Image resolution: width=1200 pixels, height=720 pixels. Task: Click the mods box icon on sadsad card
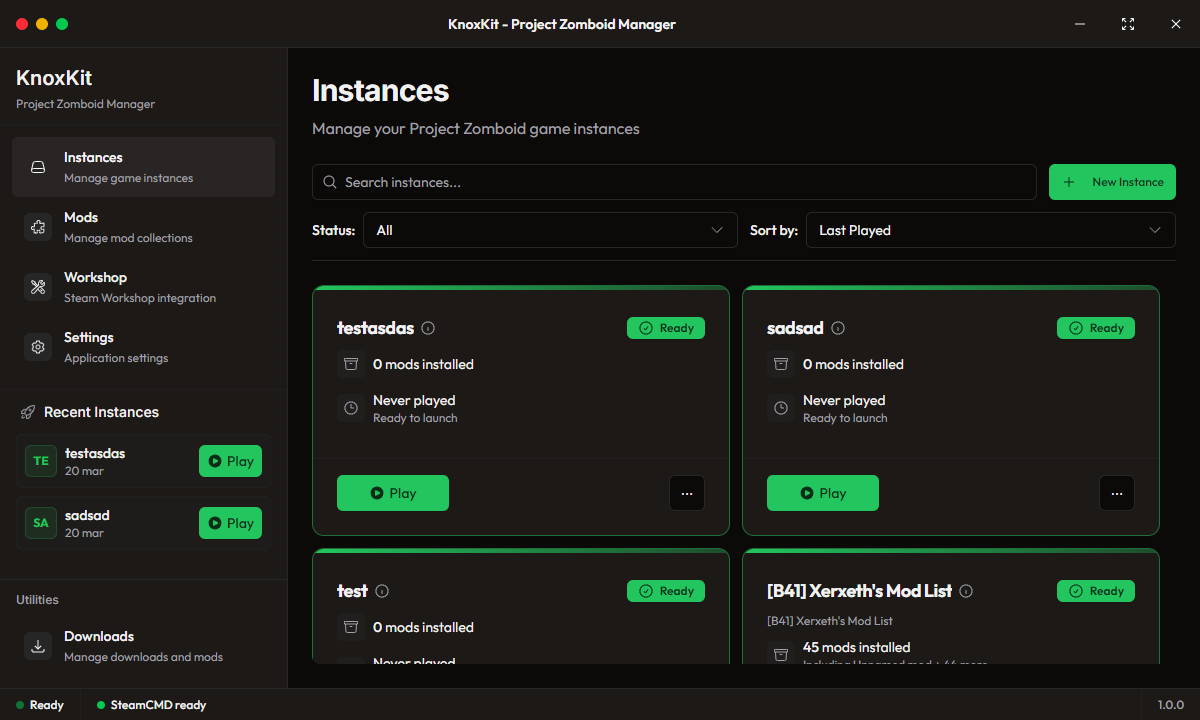click(781, 364)
